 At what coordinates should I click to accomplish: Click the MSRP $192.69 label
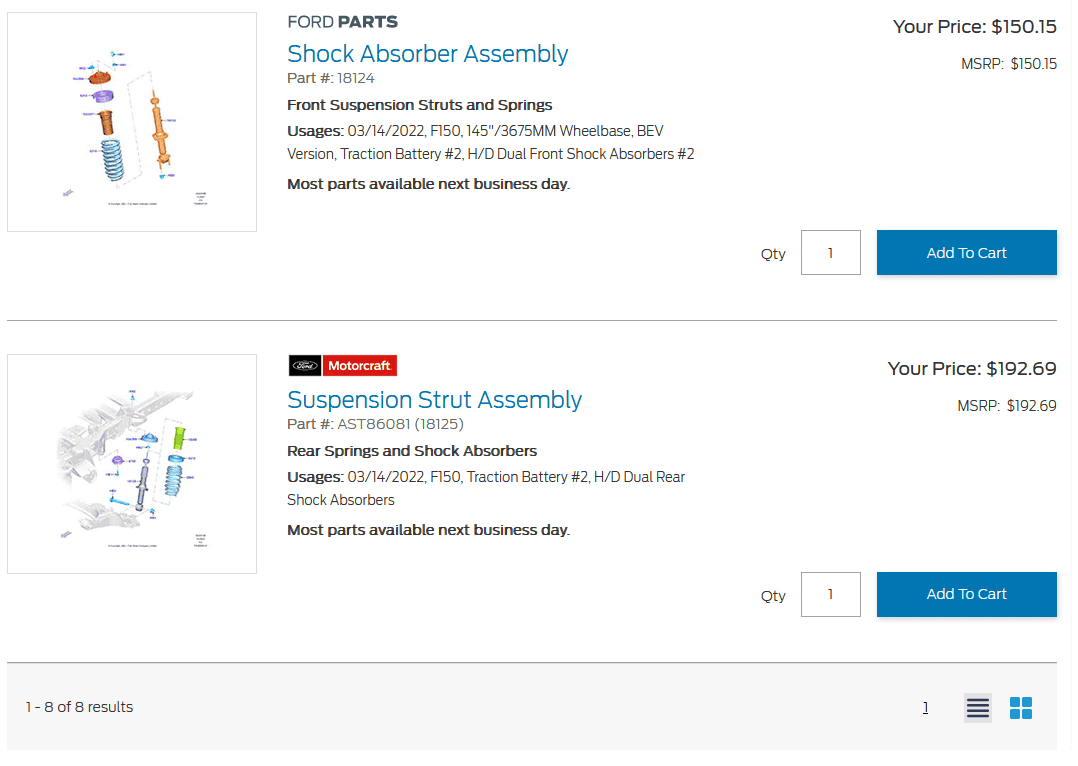click(1006, 406)
